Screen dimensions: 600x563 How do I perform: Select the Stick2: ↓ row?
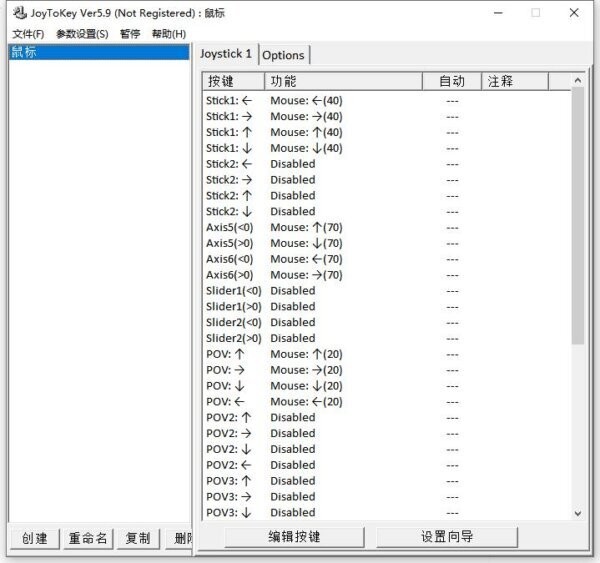click(x=386, y=212)
